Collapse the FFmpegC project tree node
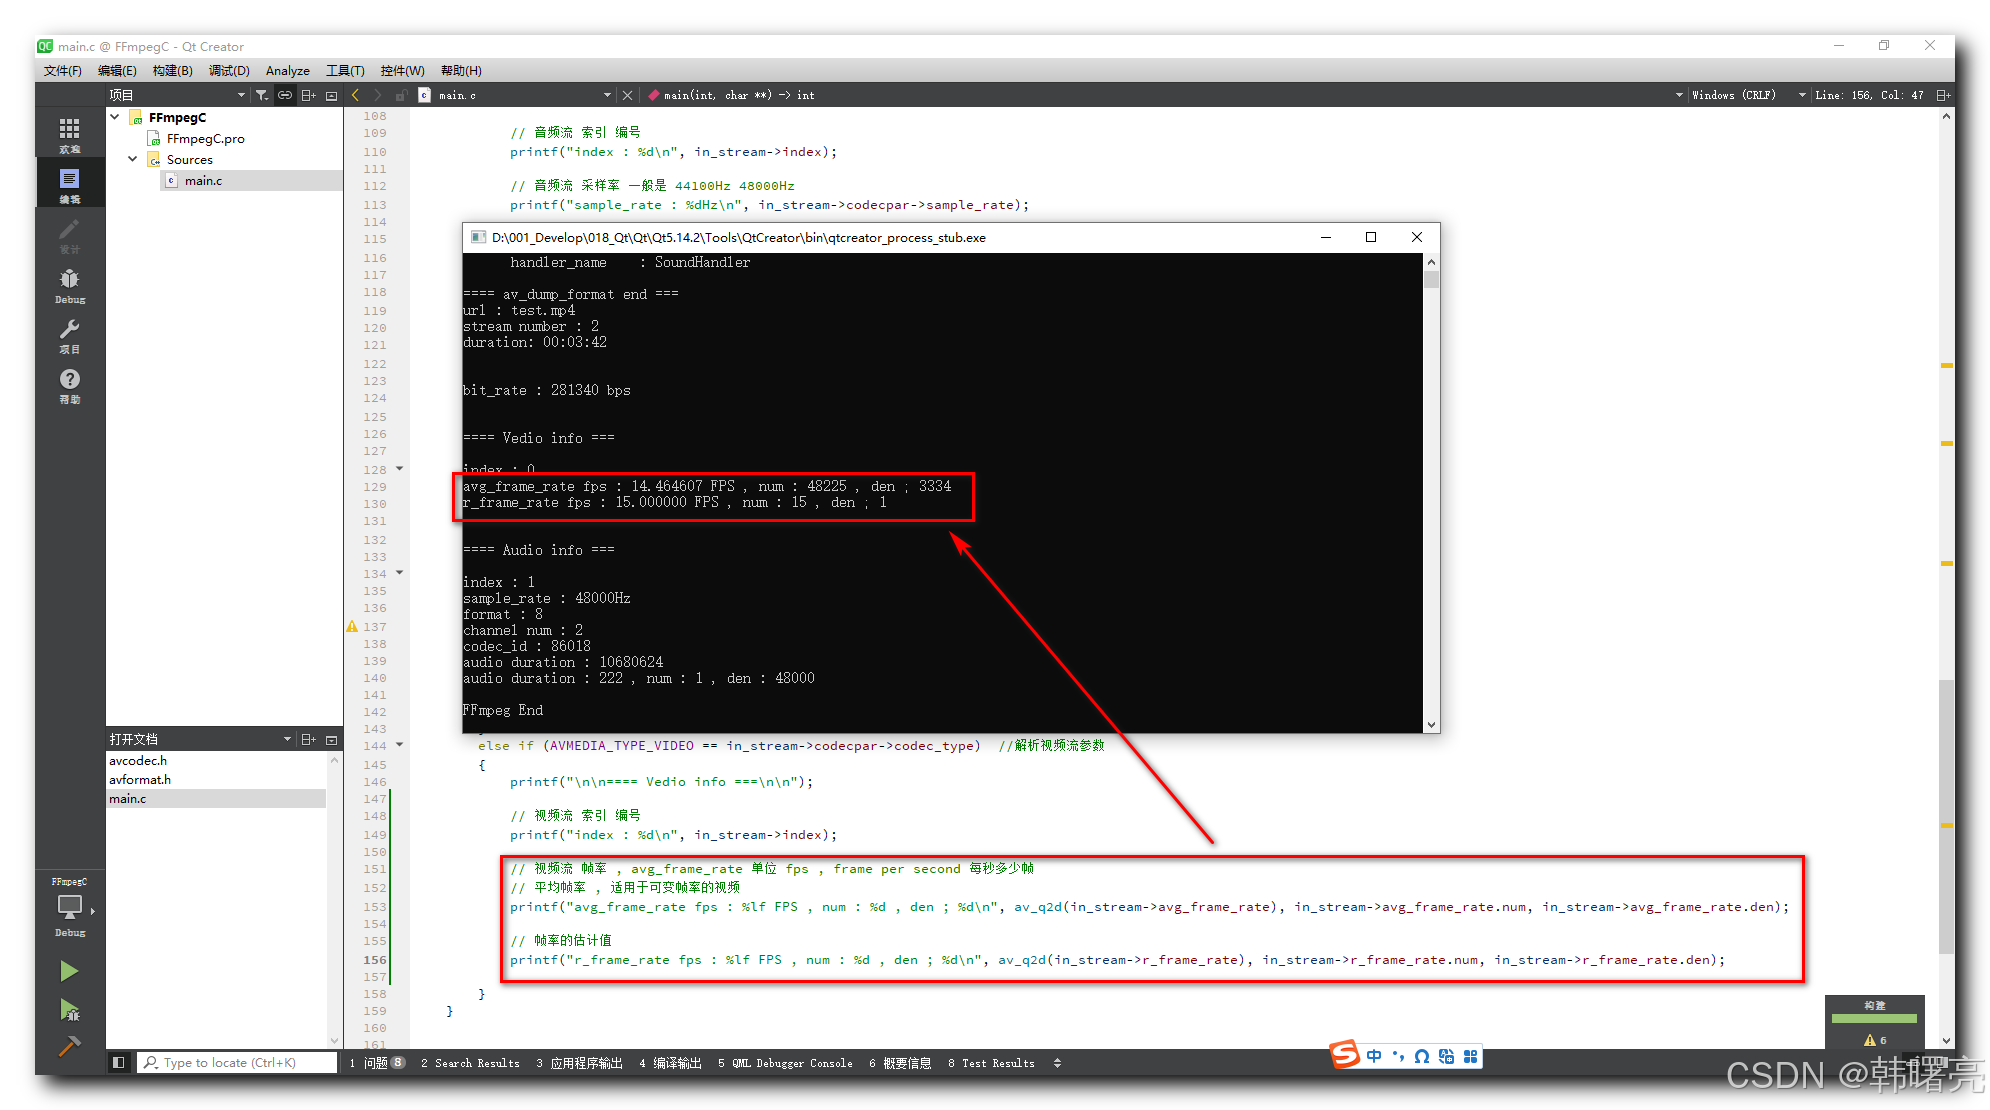The height and width of the screenshot is (1110, 1990). (115, 117)
